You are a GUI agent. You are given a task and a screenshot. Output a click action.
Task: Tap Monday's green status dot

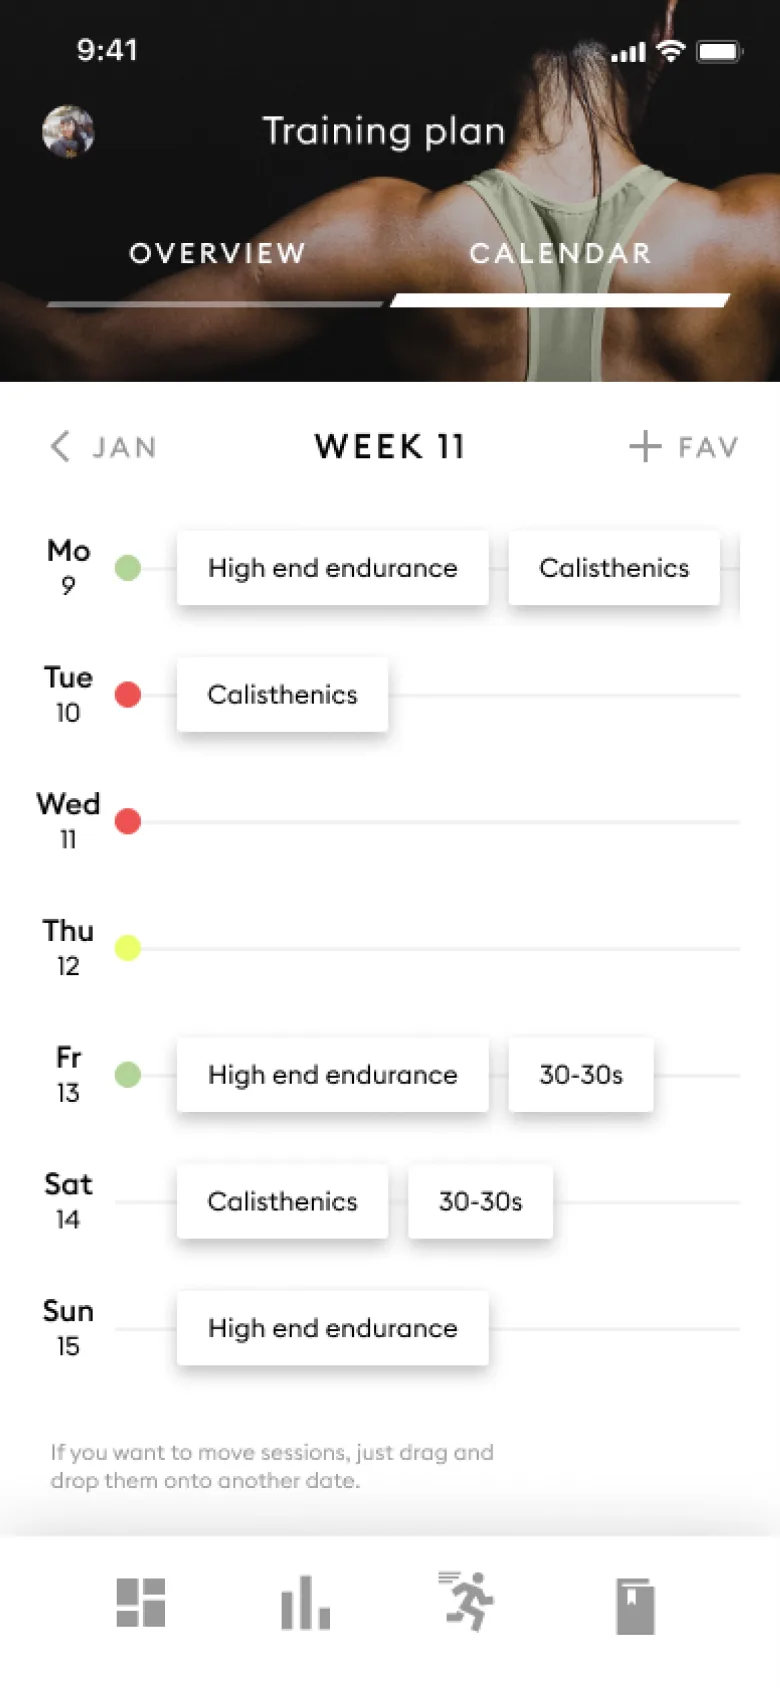[128, 568]
